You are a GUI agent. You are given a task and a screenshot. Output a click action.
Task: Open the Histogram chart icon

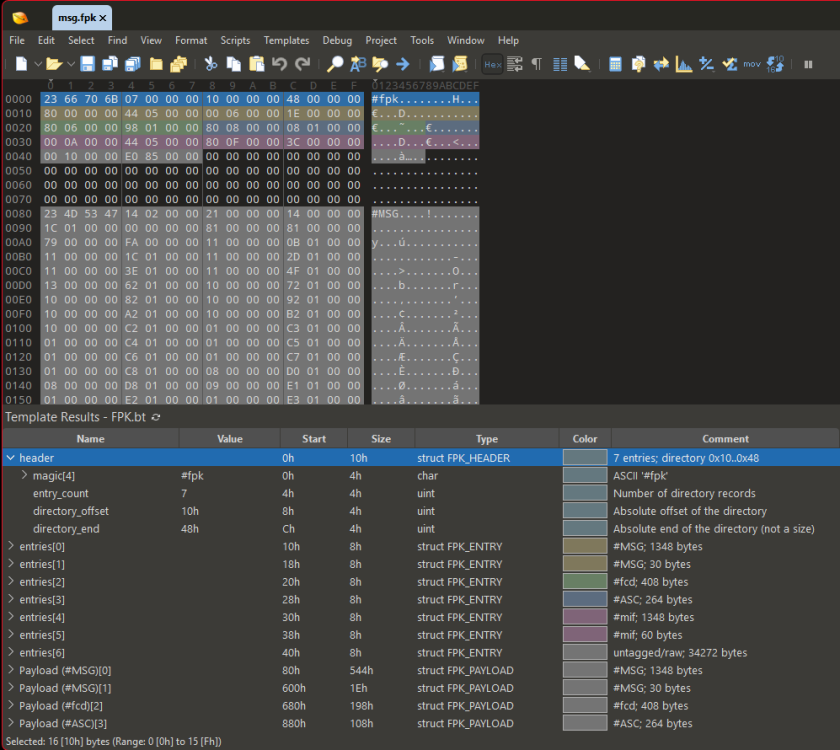click(x=684, y=64)
